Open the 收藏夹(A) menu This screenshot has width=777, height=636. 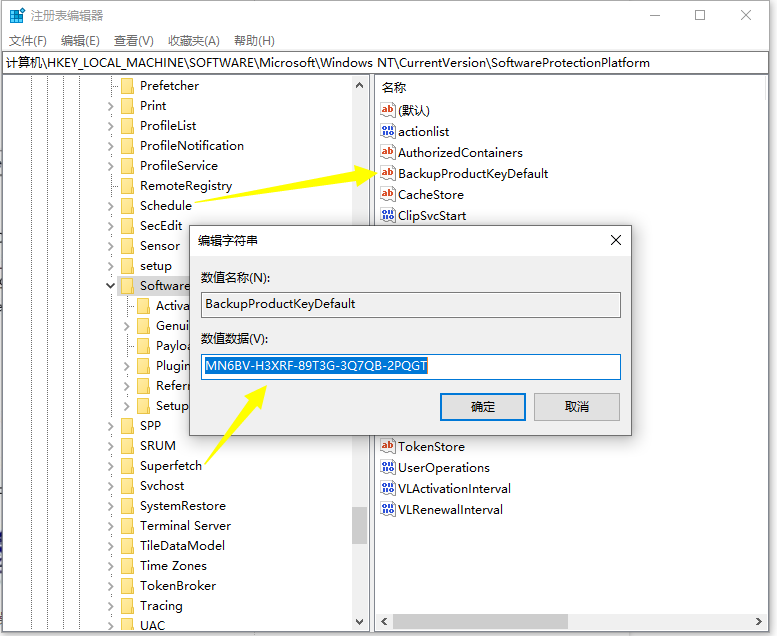[193, 40]
